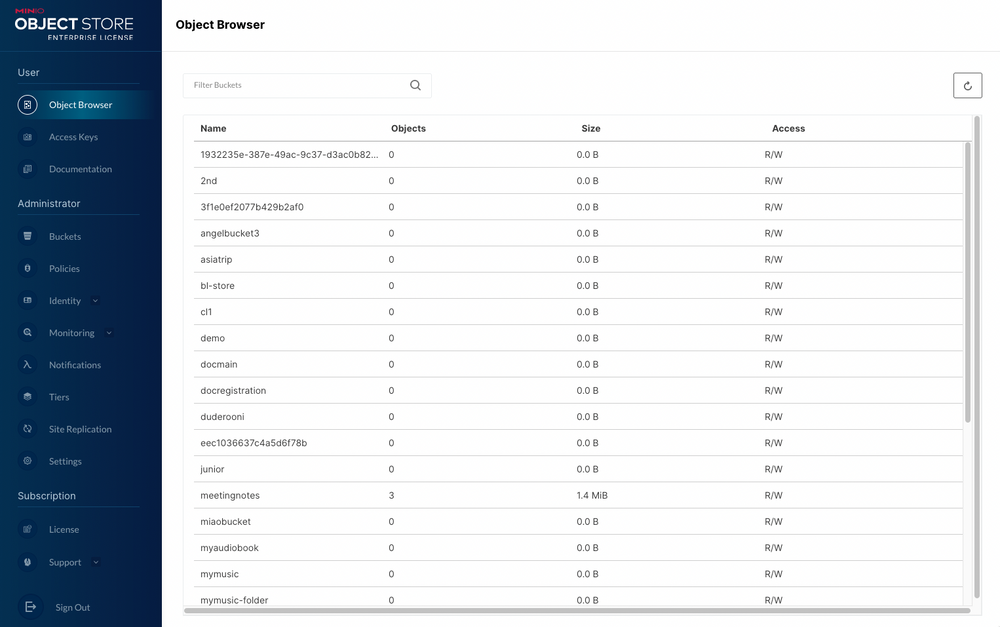The height and width of the screenshot is (627, 1000).
Task: Expand the Monitoring submenu chevron
Action: pos(109,333)
